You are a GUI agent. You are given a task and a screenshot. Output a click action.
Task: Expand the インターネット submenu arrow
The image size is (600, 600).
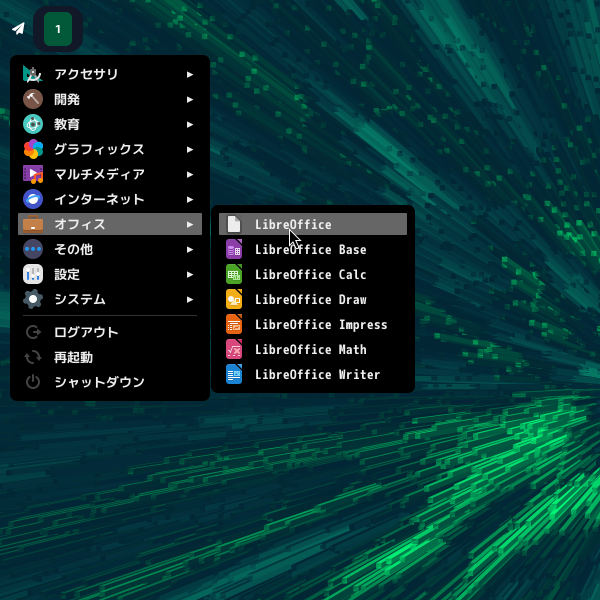(x=190, y=199)
